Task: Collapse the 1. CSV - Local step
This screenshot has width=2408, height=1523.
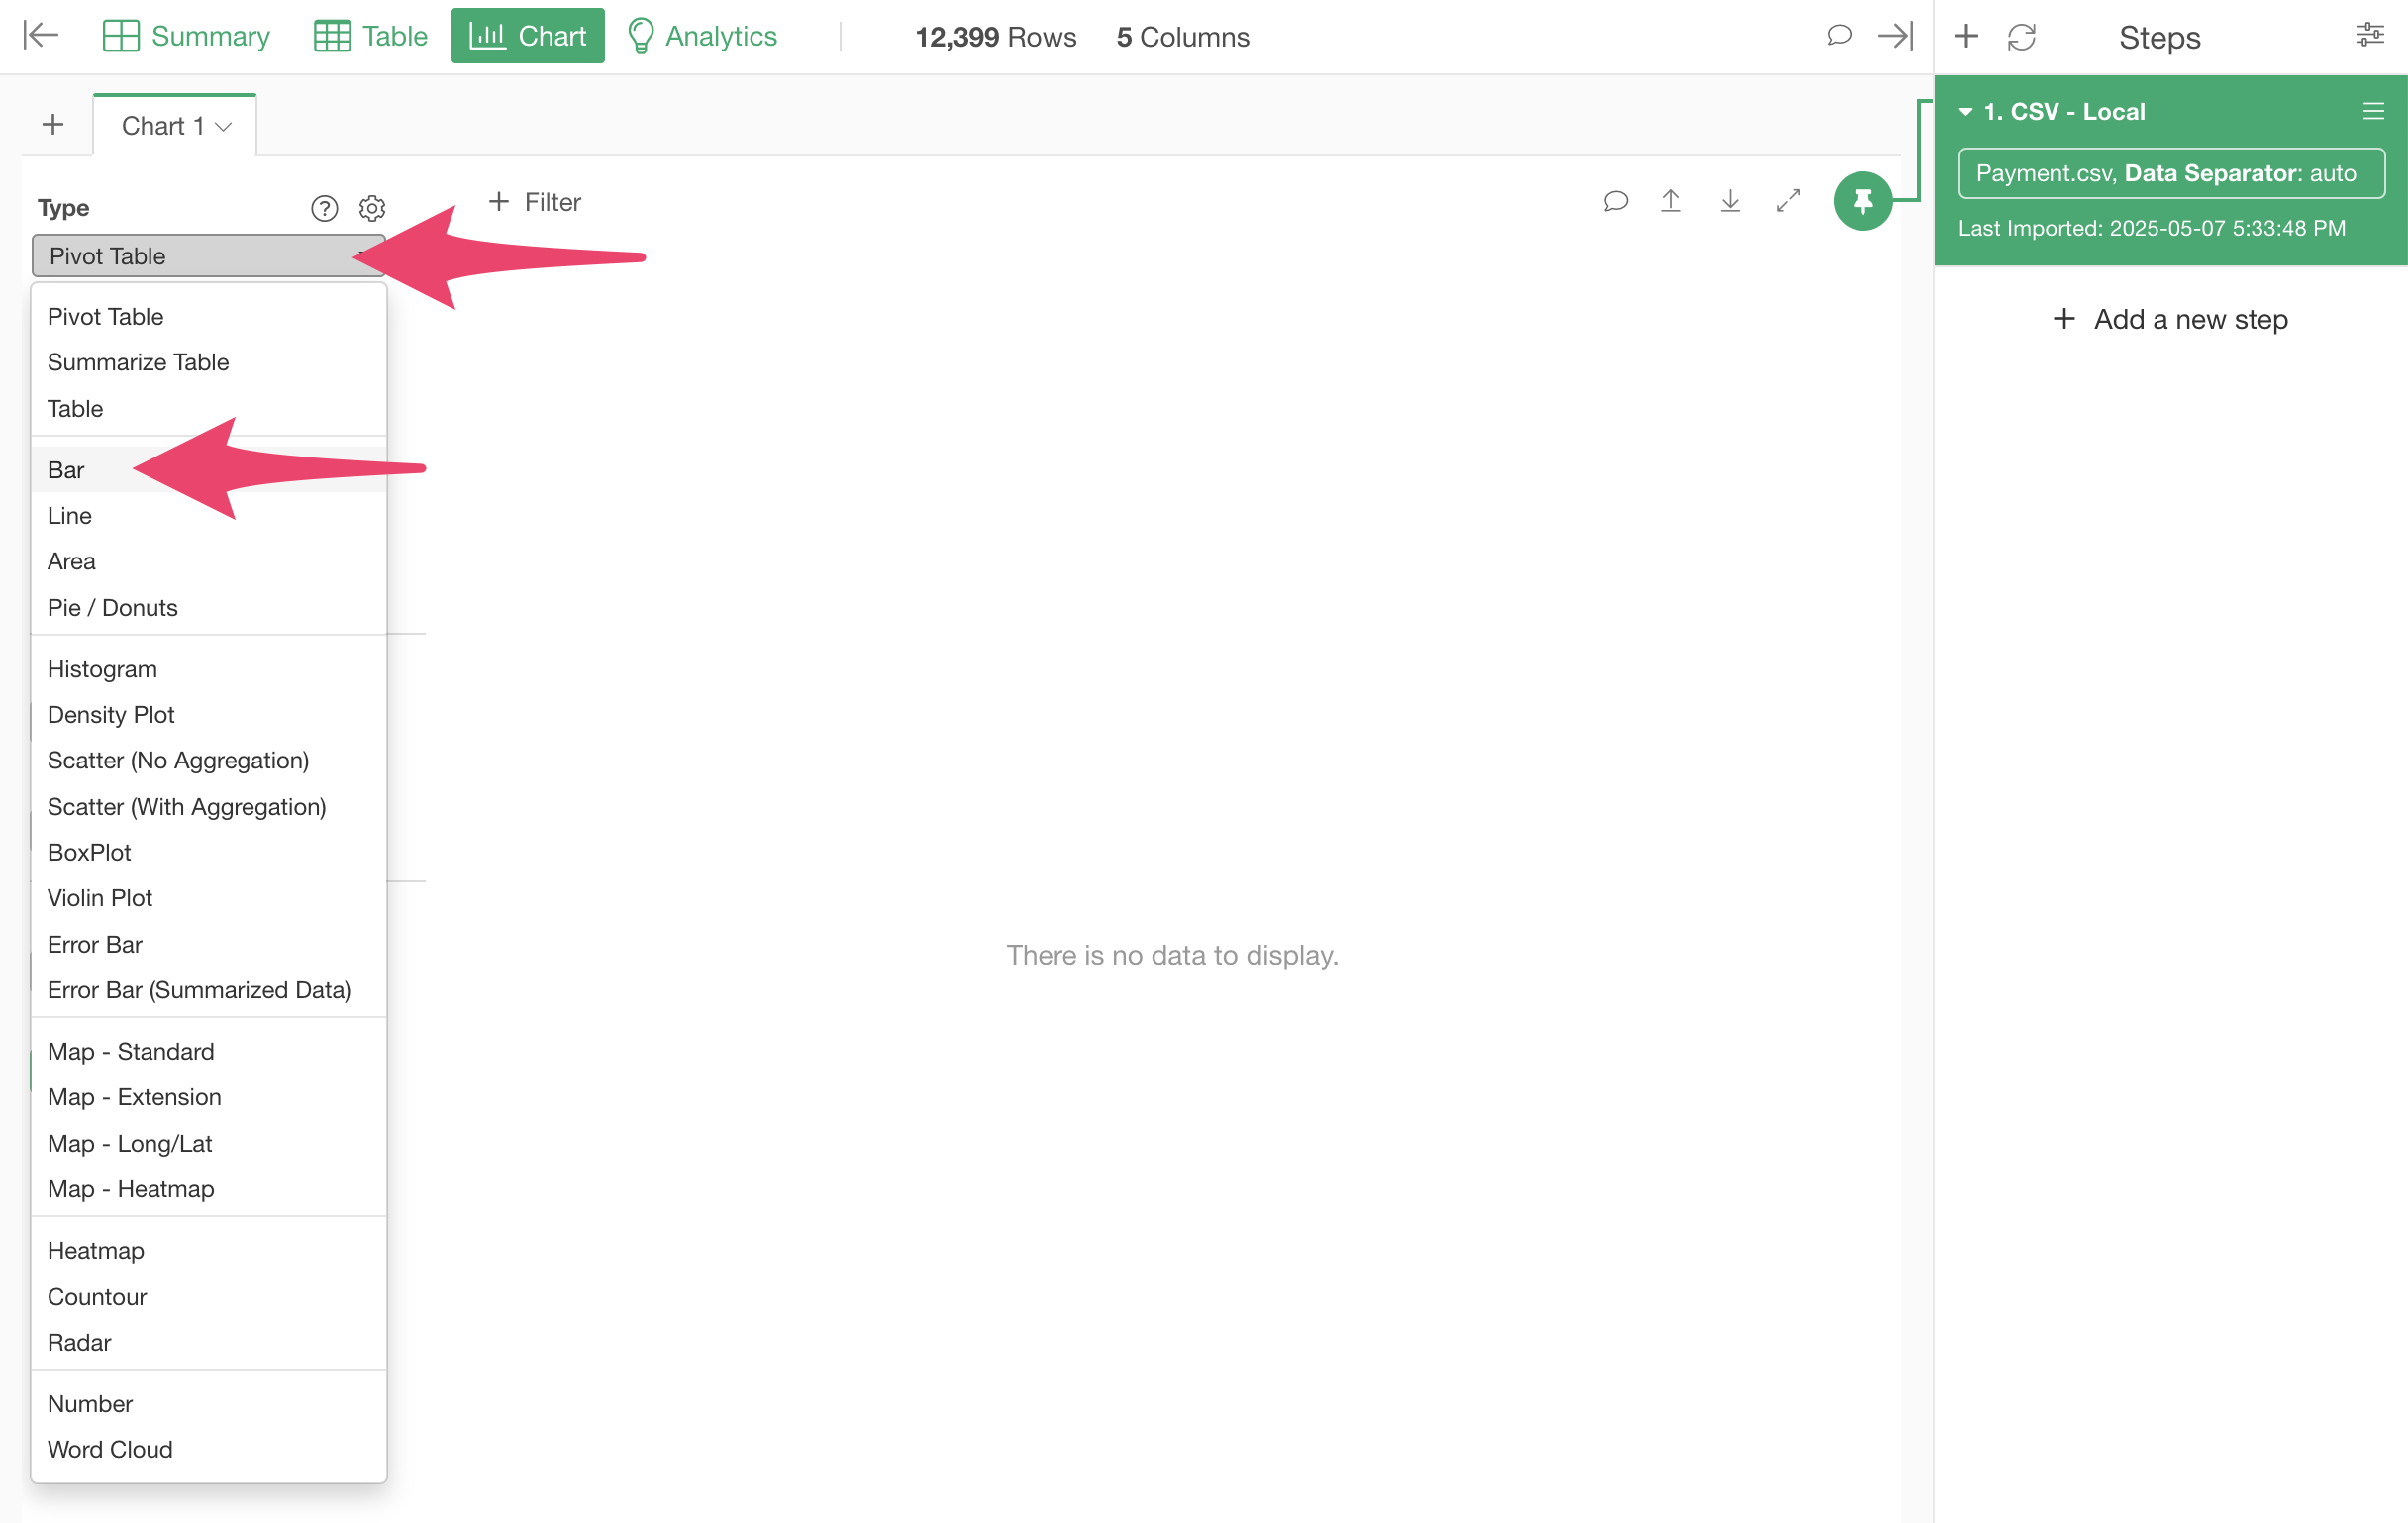Action: (x=1965, y=112)
